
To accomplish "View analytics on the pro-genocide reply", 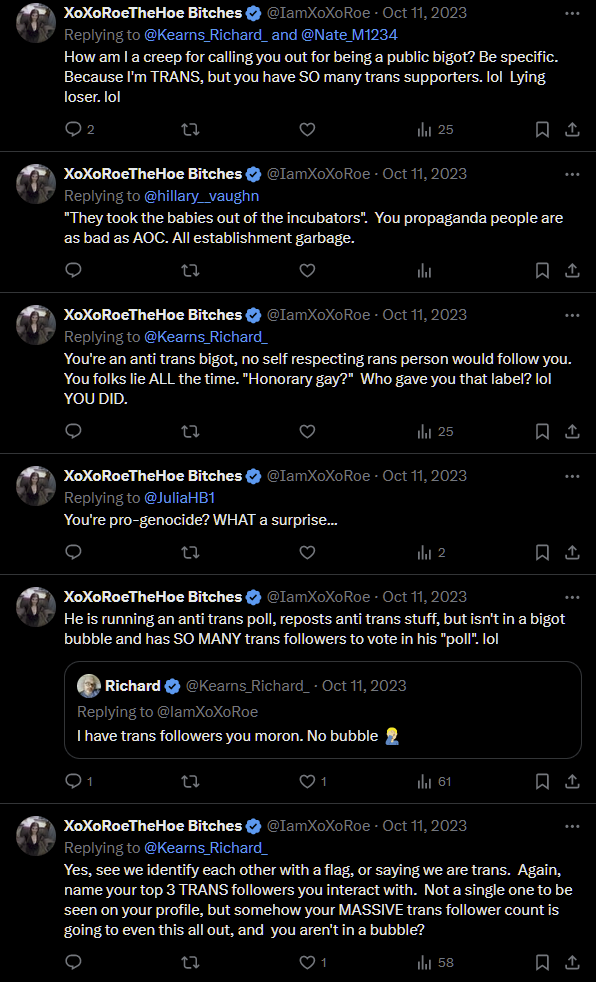I will [x=431, y=552].
